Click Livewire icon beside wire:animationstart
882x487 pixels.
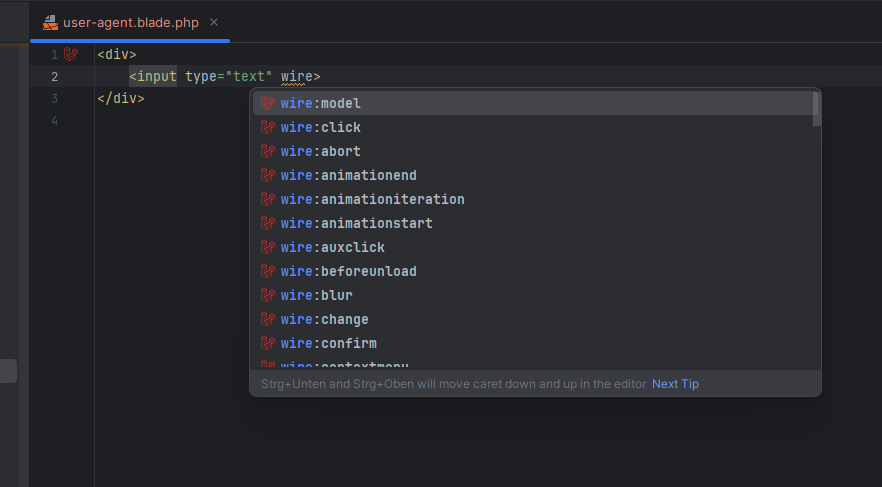click(x=268, y=223)
